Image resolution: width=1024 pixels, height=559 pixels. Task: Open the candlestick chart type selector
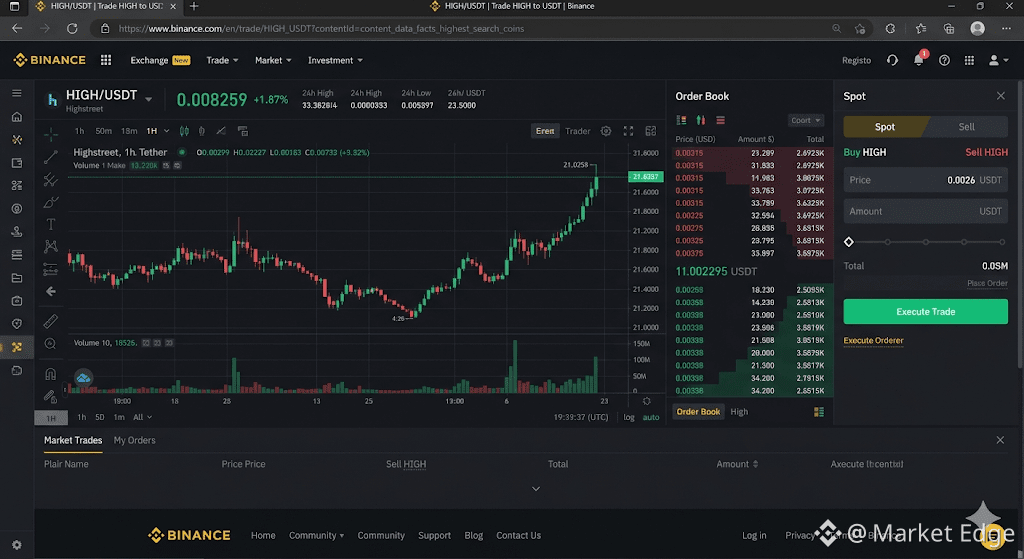(184, 131)
